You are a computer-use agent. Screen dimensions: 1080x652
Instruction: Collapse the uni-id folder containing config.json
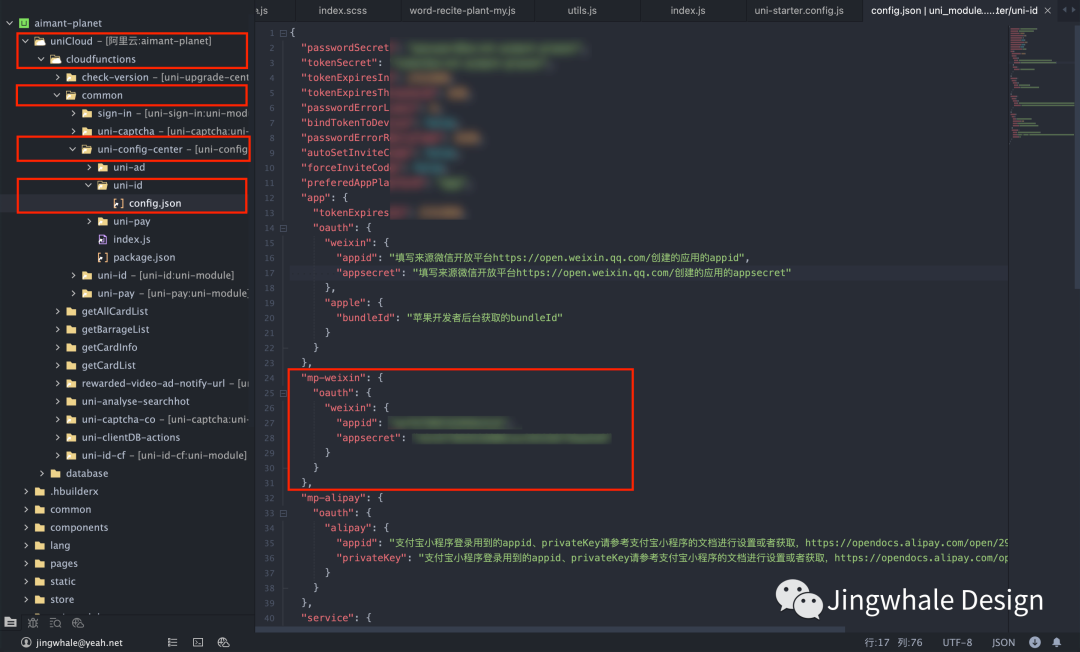click(89, 185)
